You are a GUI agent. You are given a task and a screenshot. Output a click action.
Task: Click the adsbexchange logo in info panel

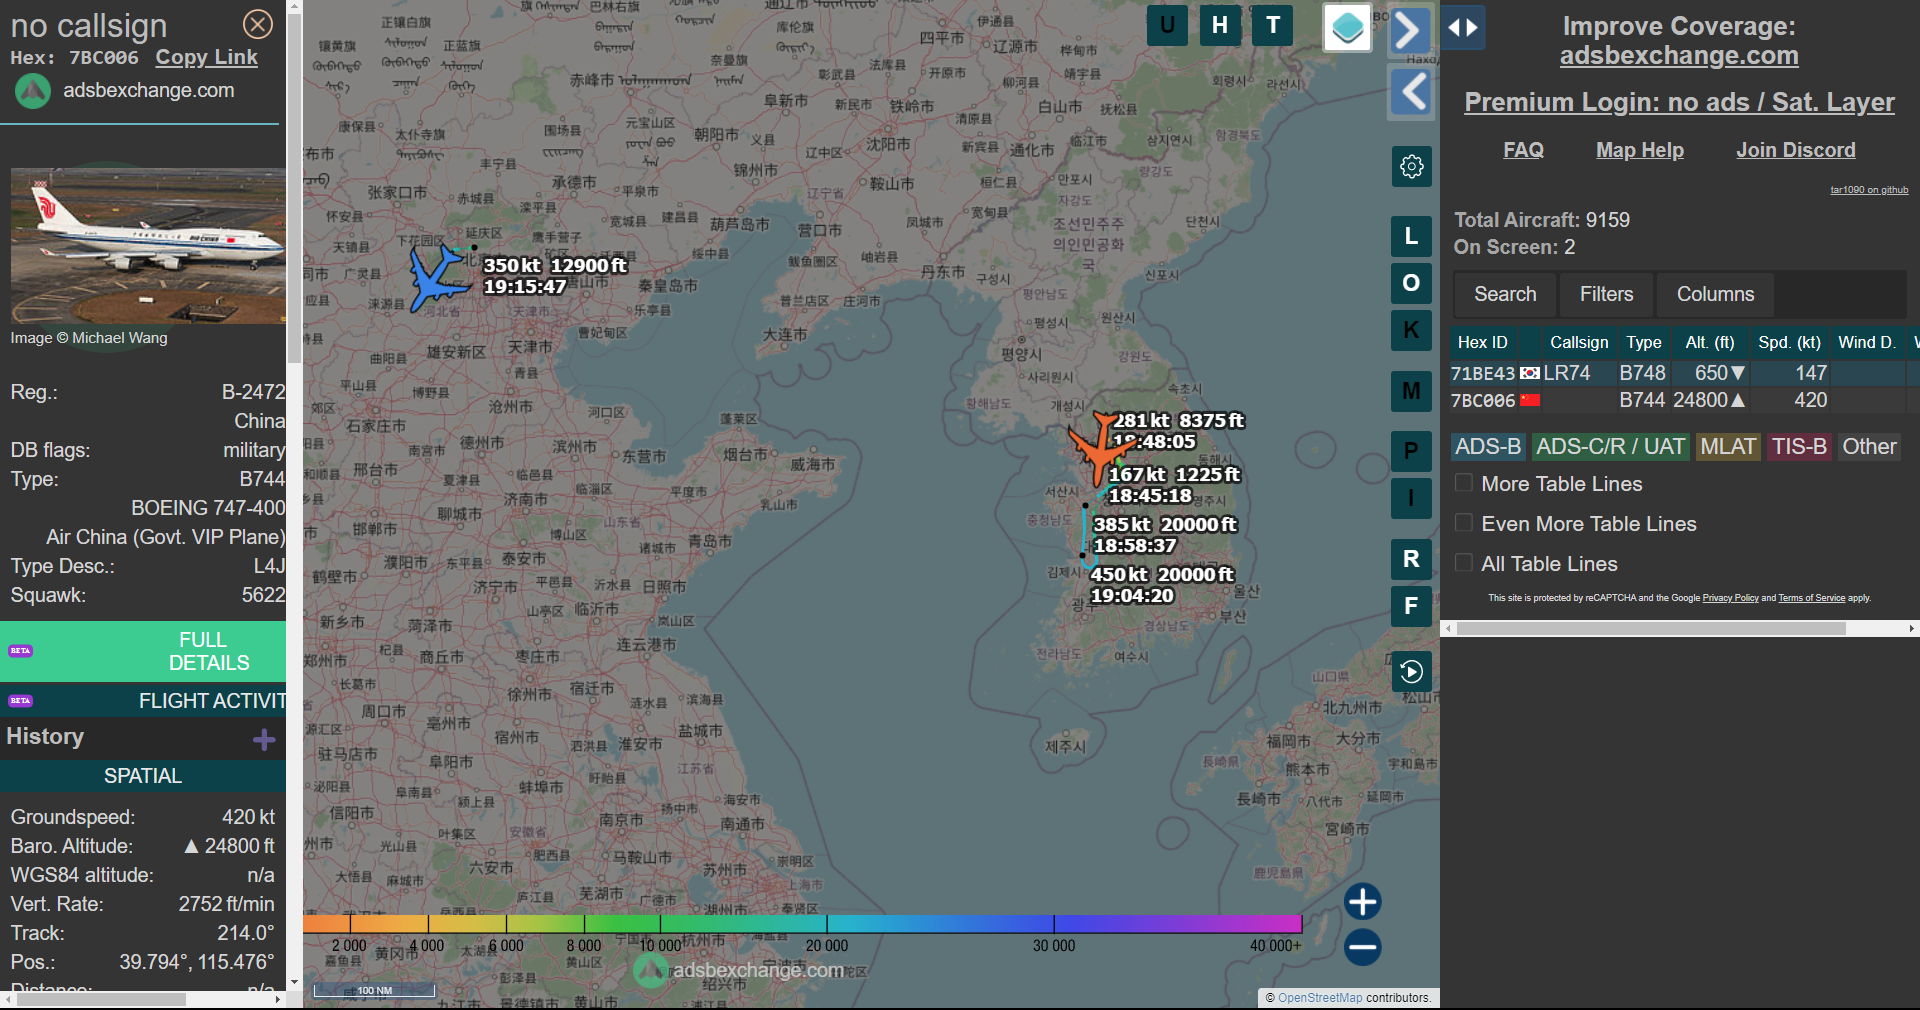point(33,91)
